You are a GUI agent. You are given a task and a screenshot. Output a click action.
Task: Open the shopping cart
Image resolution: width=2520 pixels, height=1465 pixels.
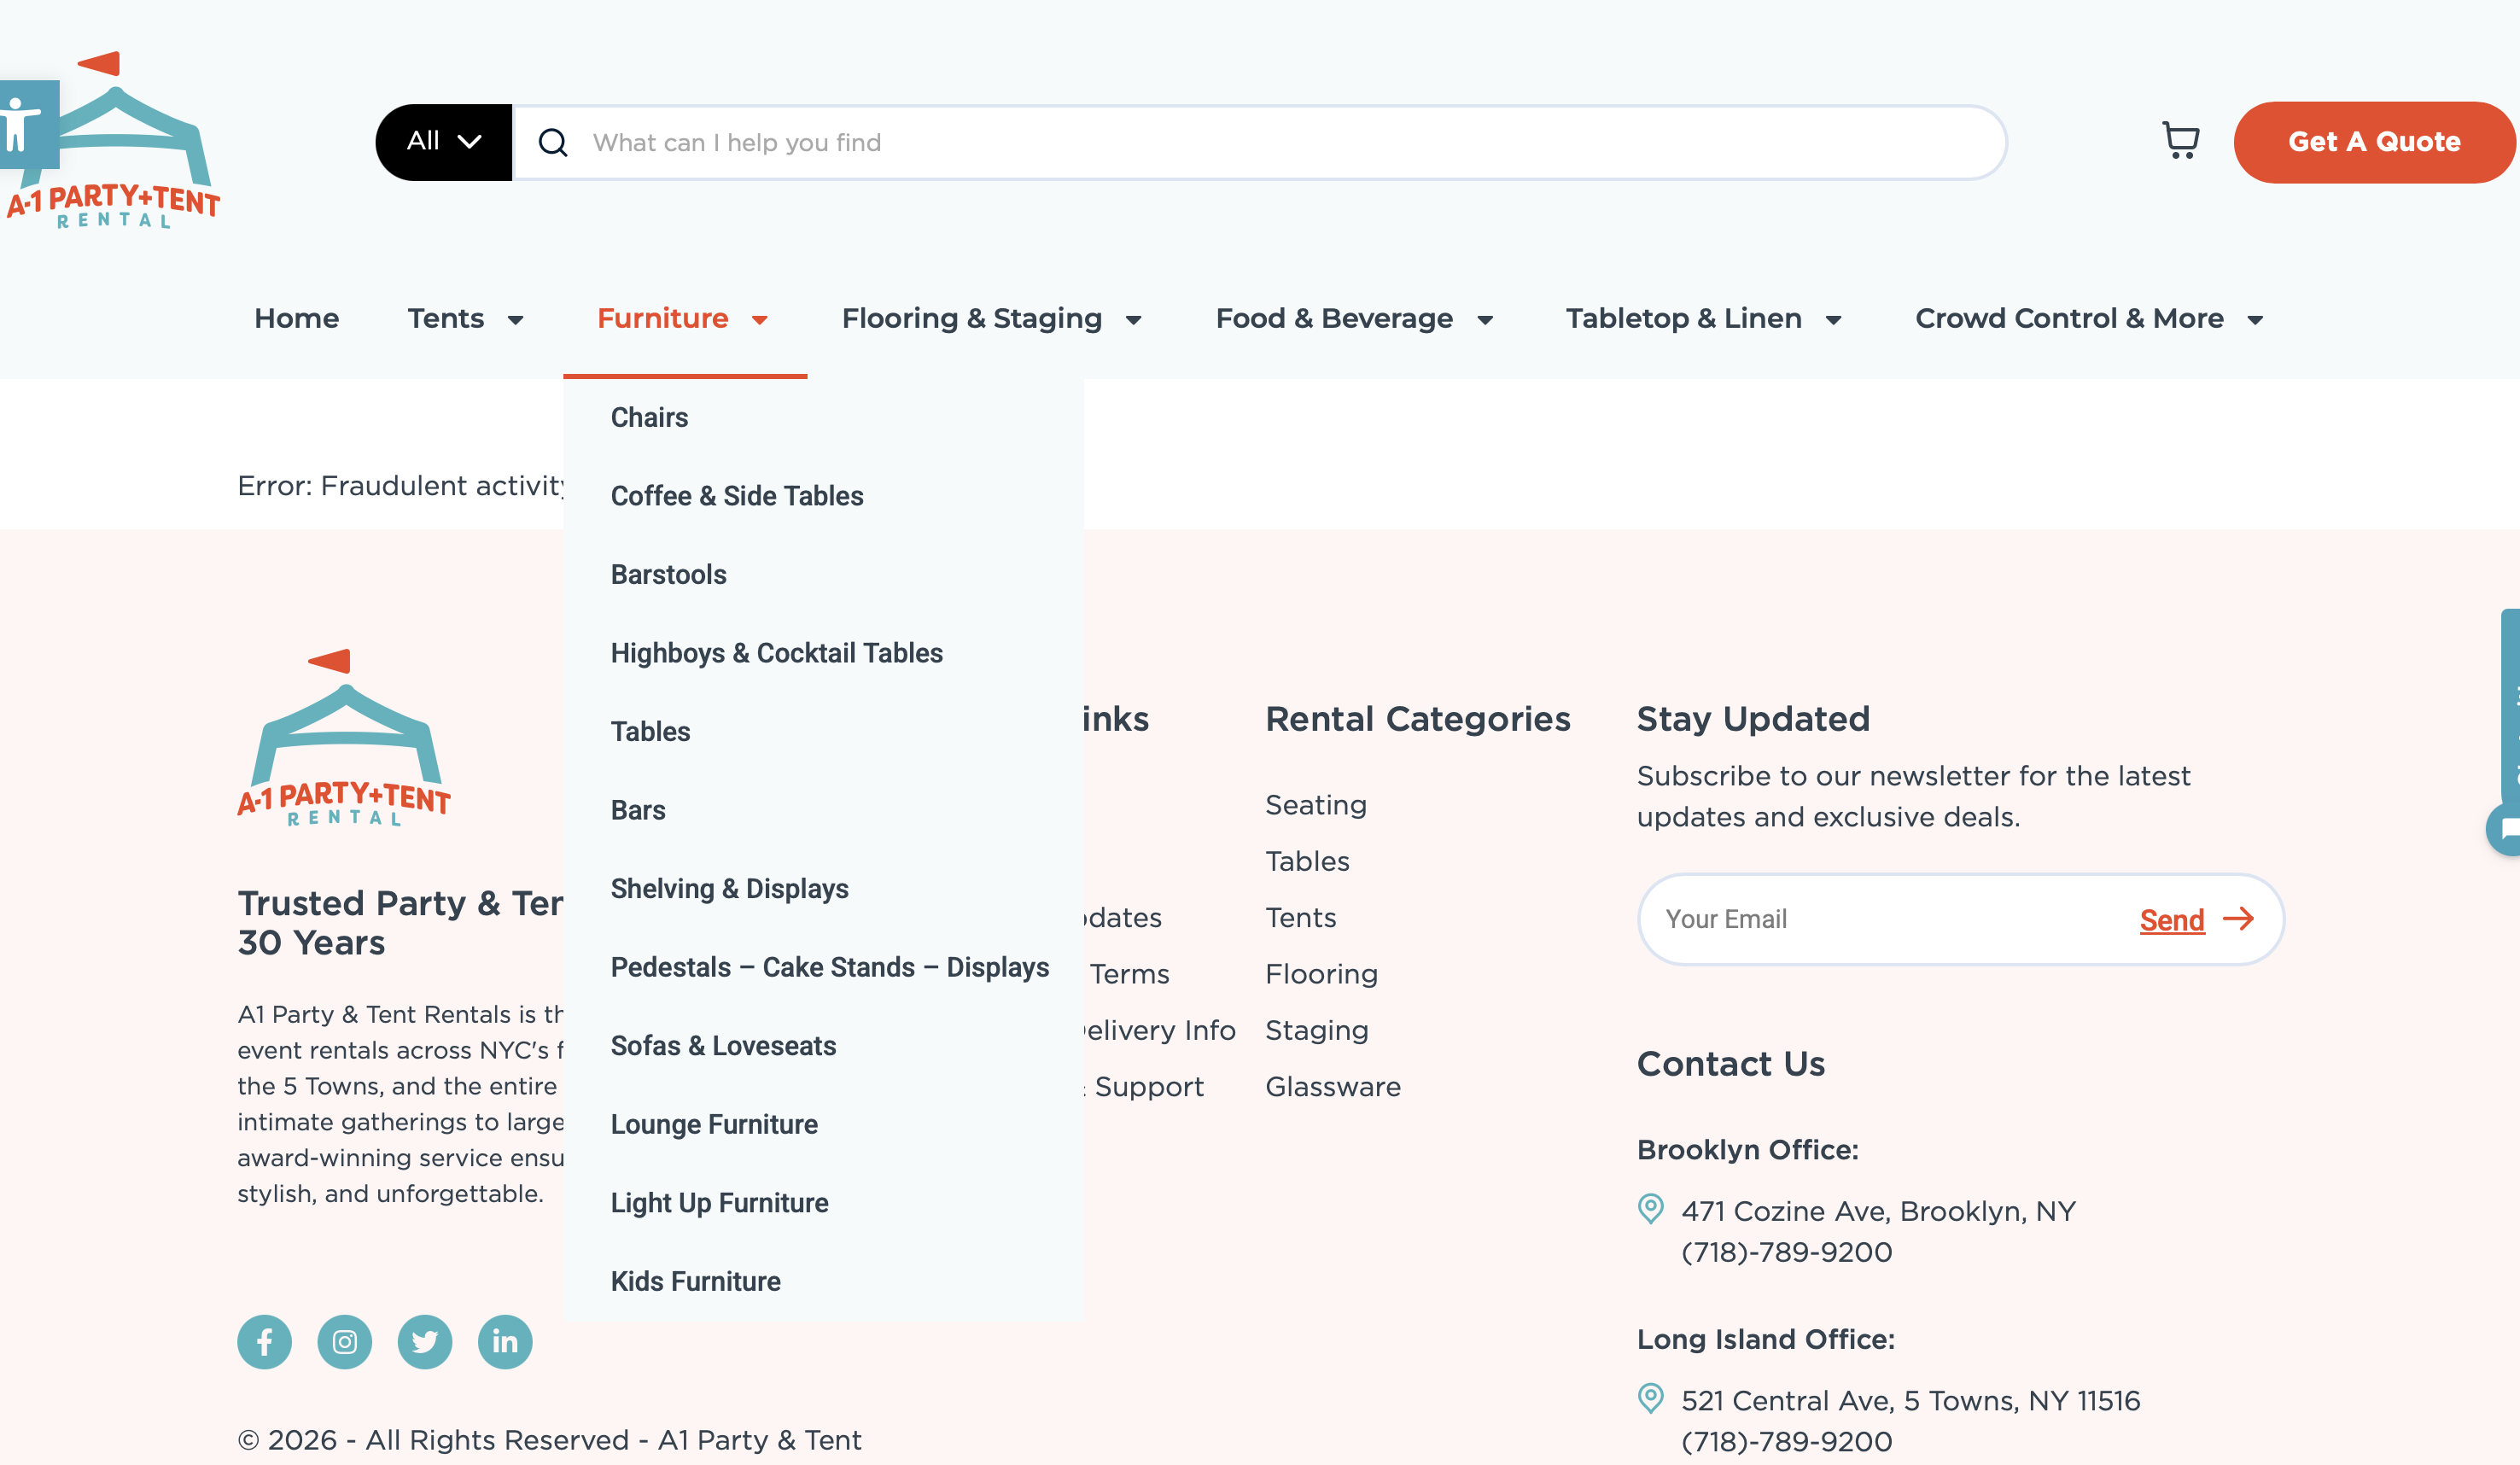(2180, 141)
